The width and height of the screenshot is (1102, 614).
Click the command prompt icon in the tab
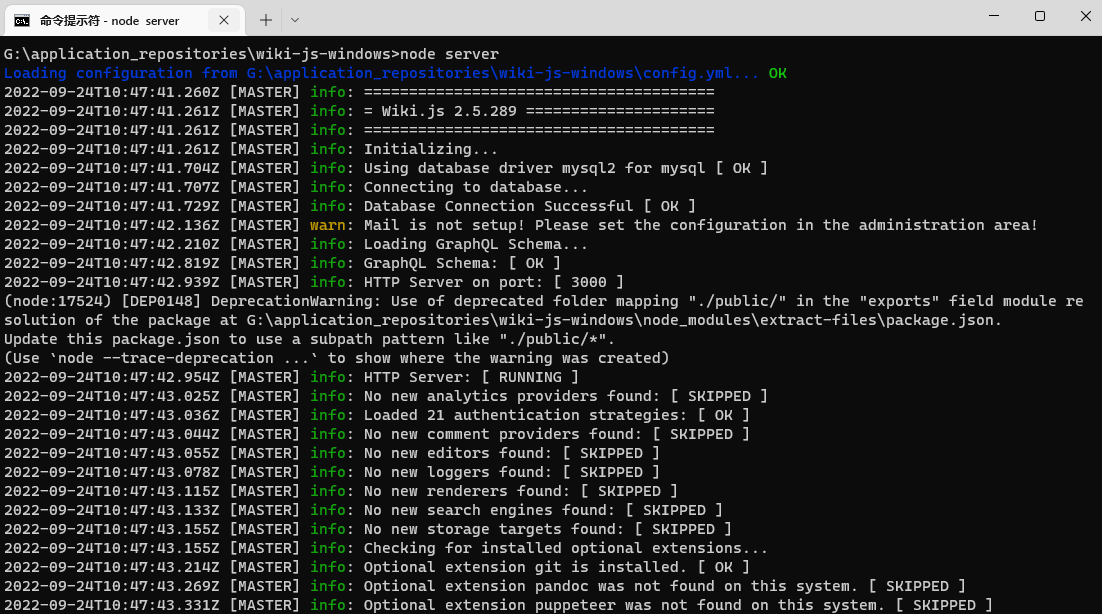tap(22, 20)
